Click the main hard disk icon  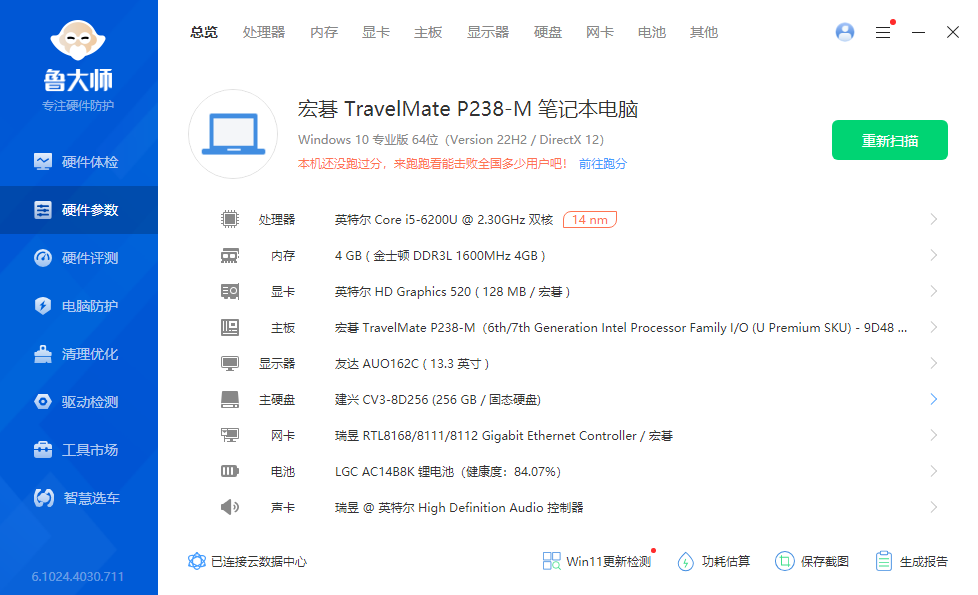click(230, 400)
